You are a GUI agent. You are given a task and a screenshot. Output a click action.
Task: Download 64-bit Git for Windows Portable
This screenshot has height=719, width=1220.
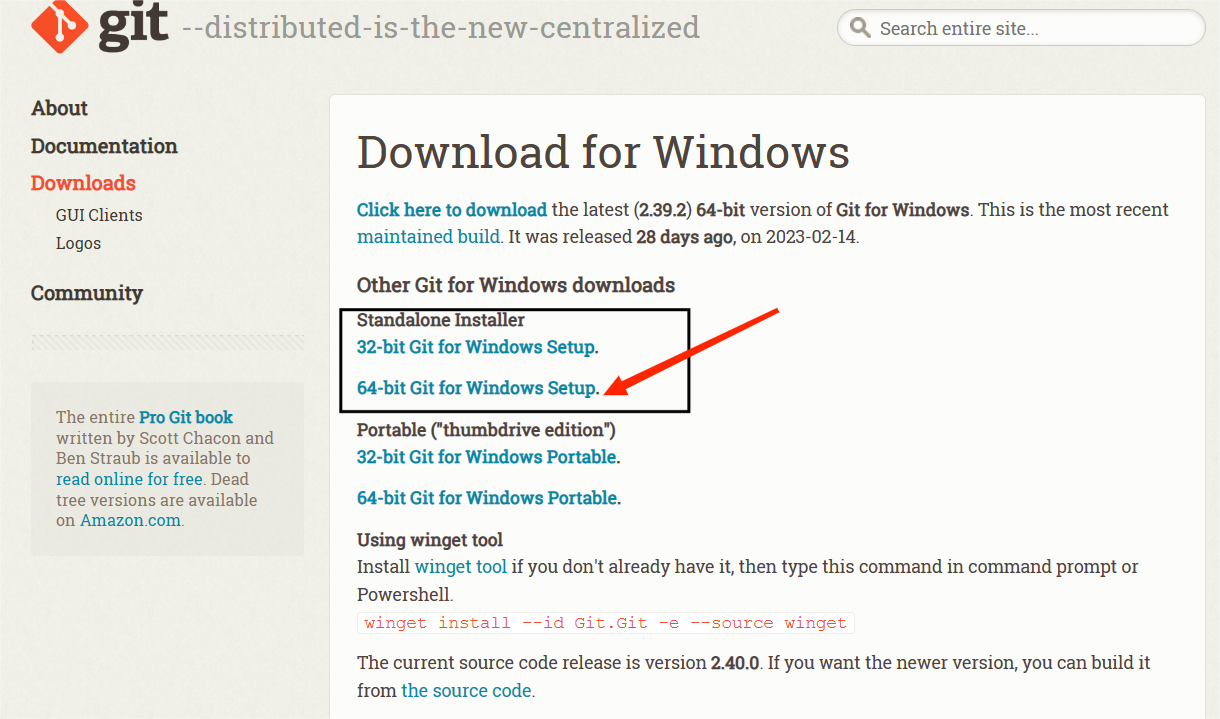pyautogui.click(x=486, y=498)
